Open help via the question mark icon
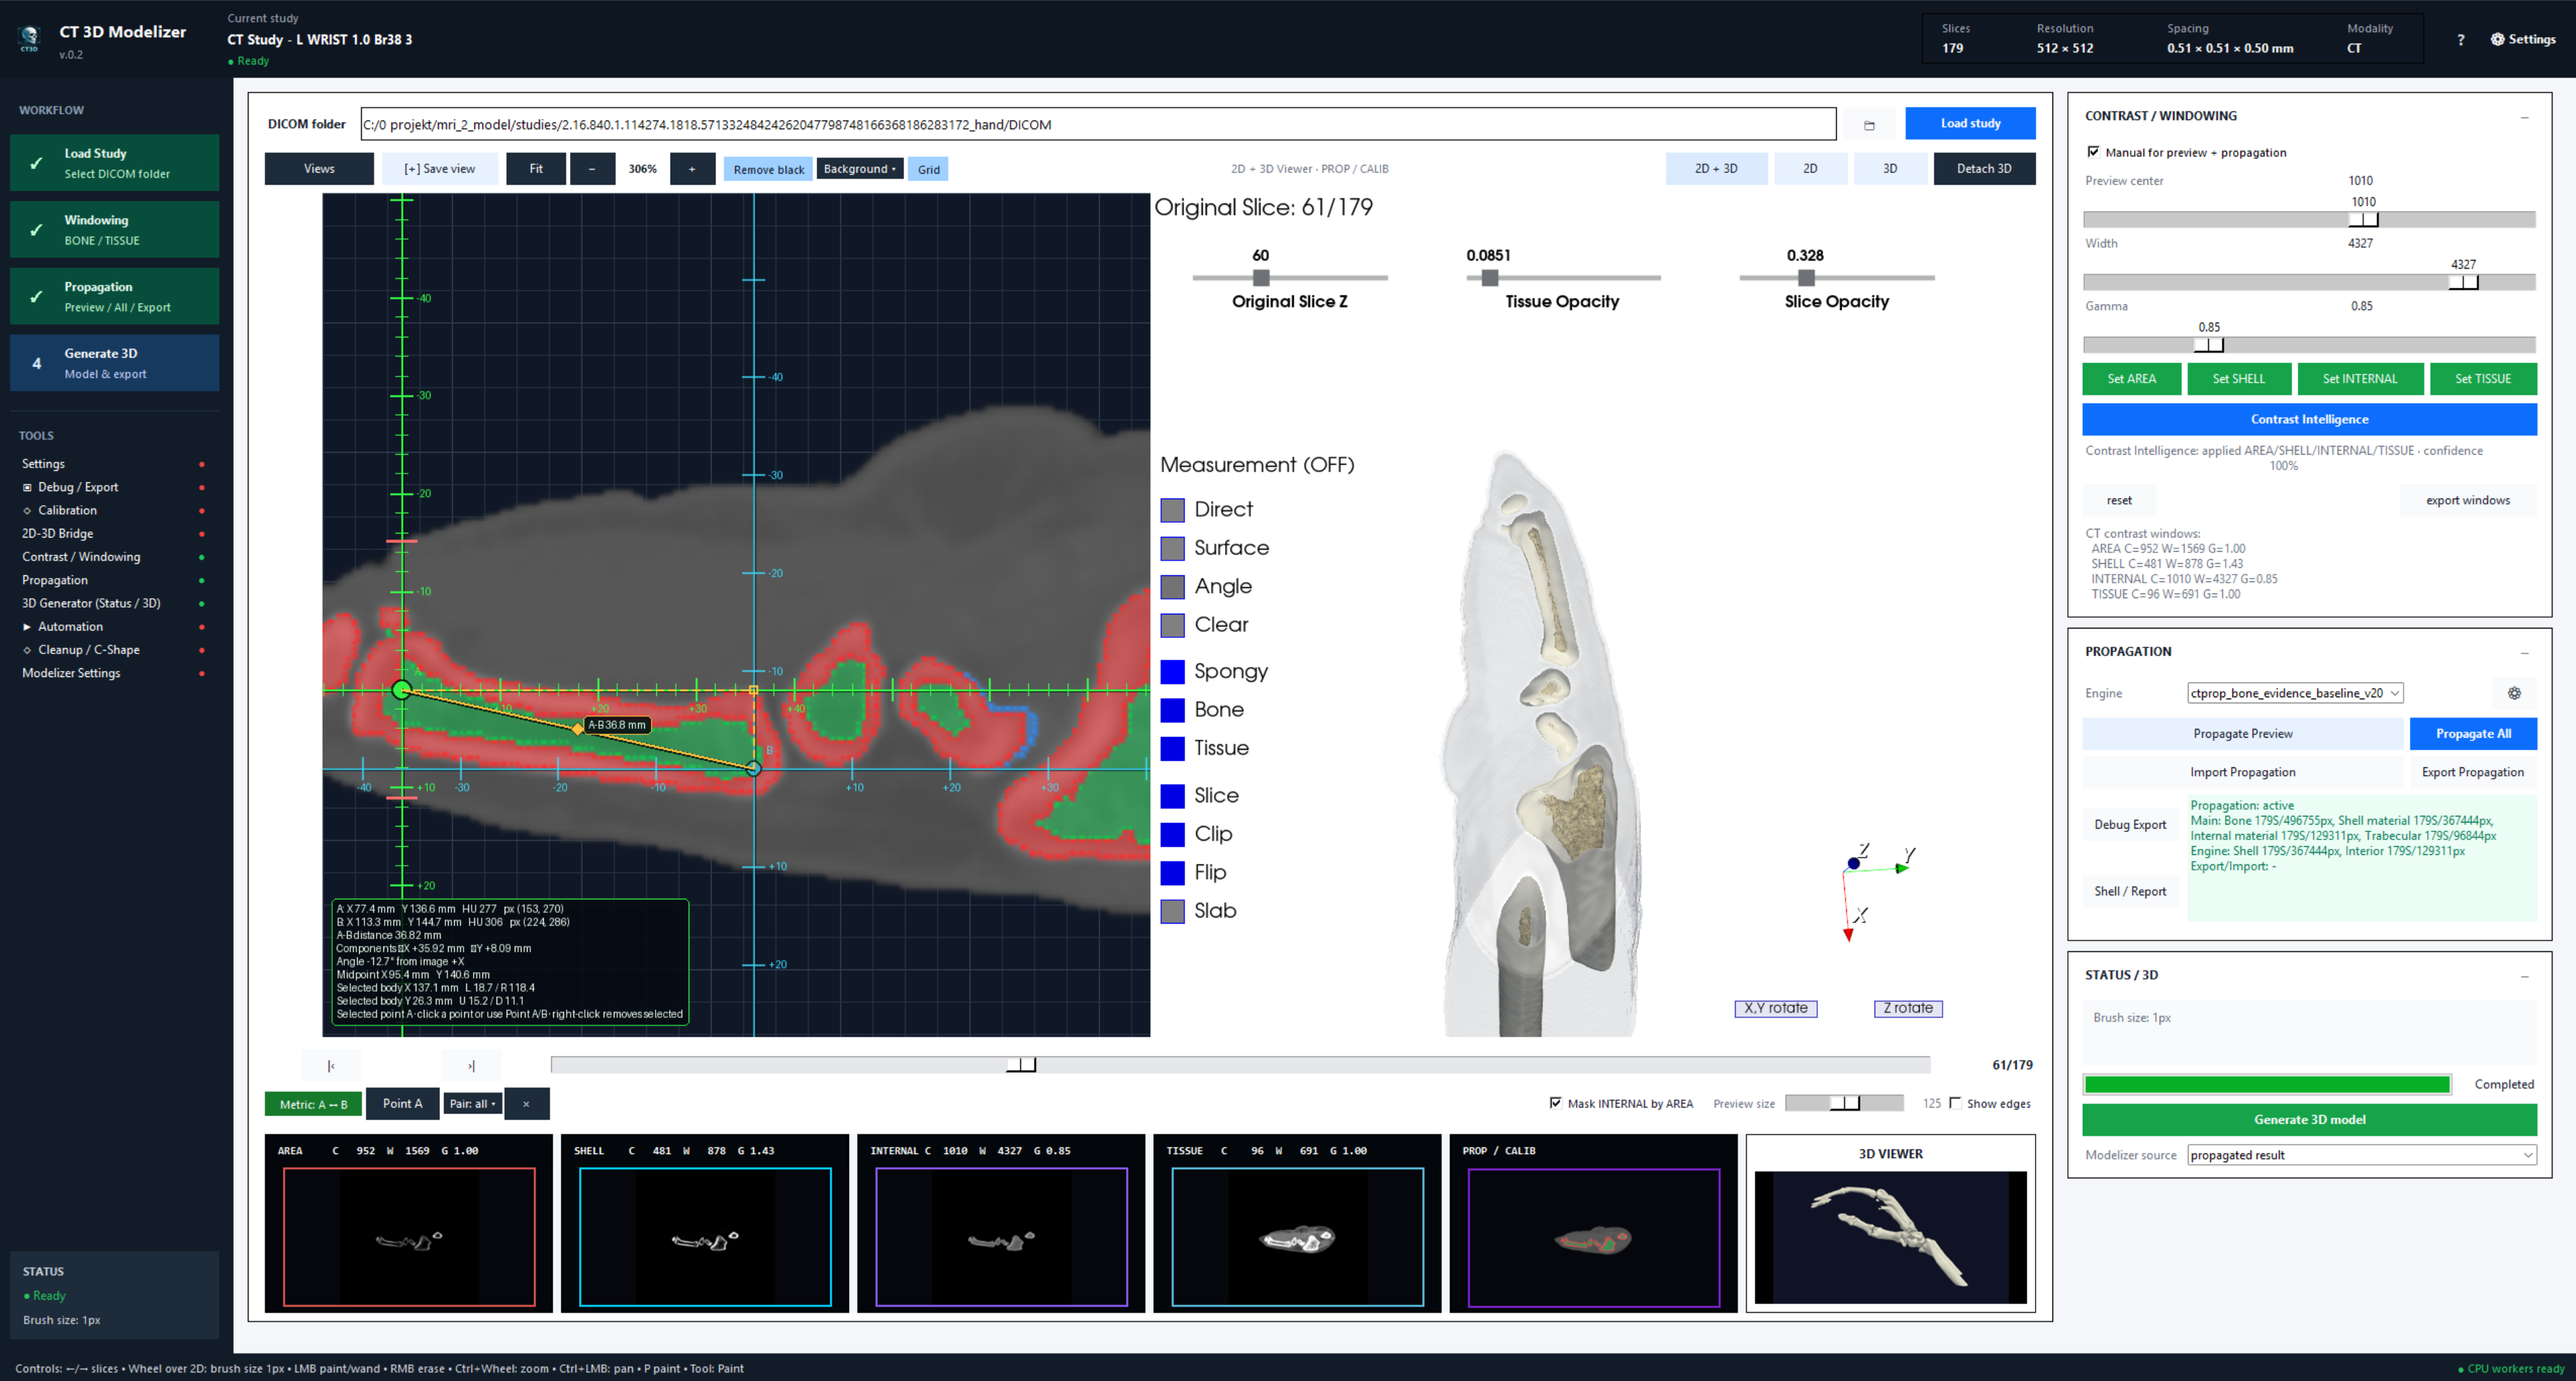The height and width of the screenshot is (1381, 2576). pos(2460,40)
